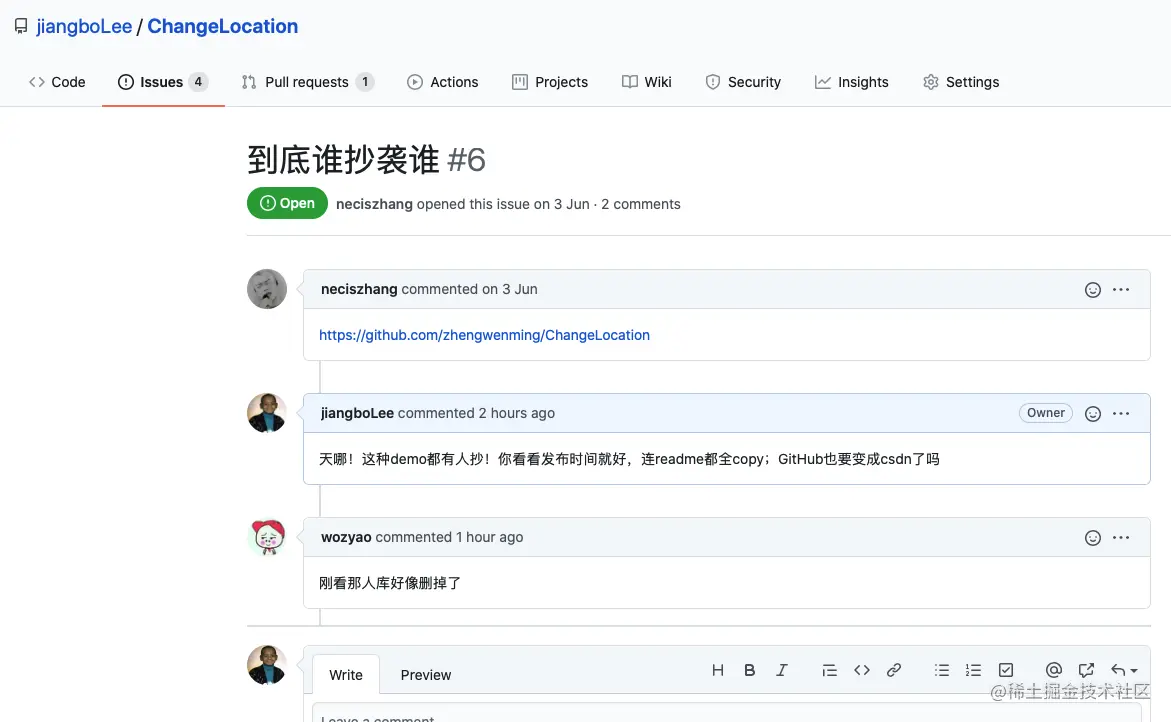The width and height of the screenshot is (1171, 722).
Task: Click wozyao's comment text 刚看那人库好像删掉了
Action: pos(390,583)
